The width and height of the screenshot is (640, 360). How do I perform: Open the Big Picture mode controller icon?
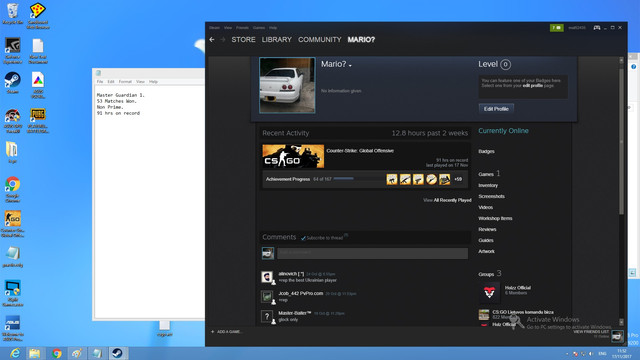pos(597,28)
